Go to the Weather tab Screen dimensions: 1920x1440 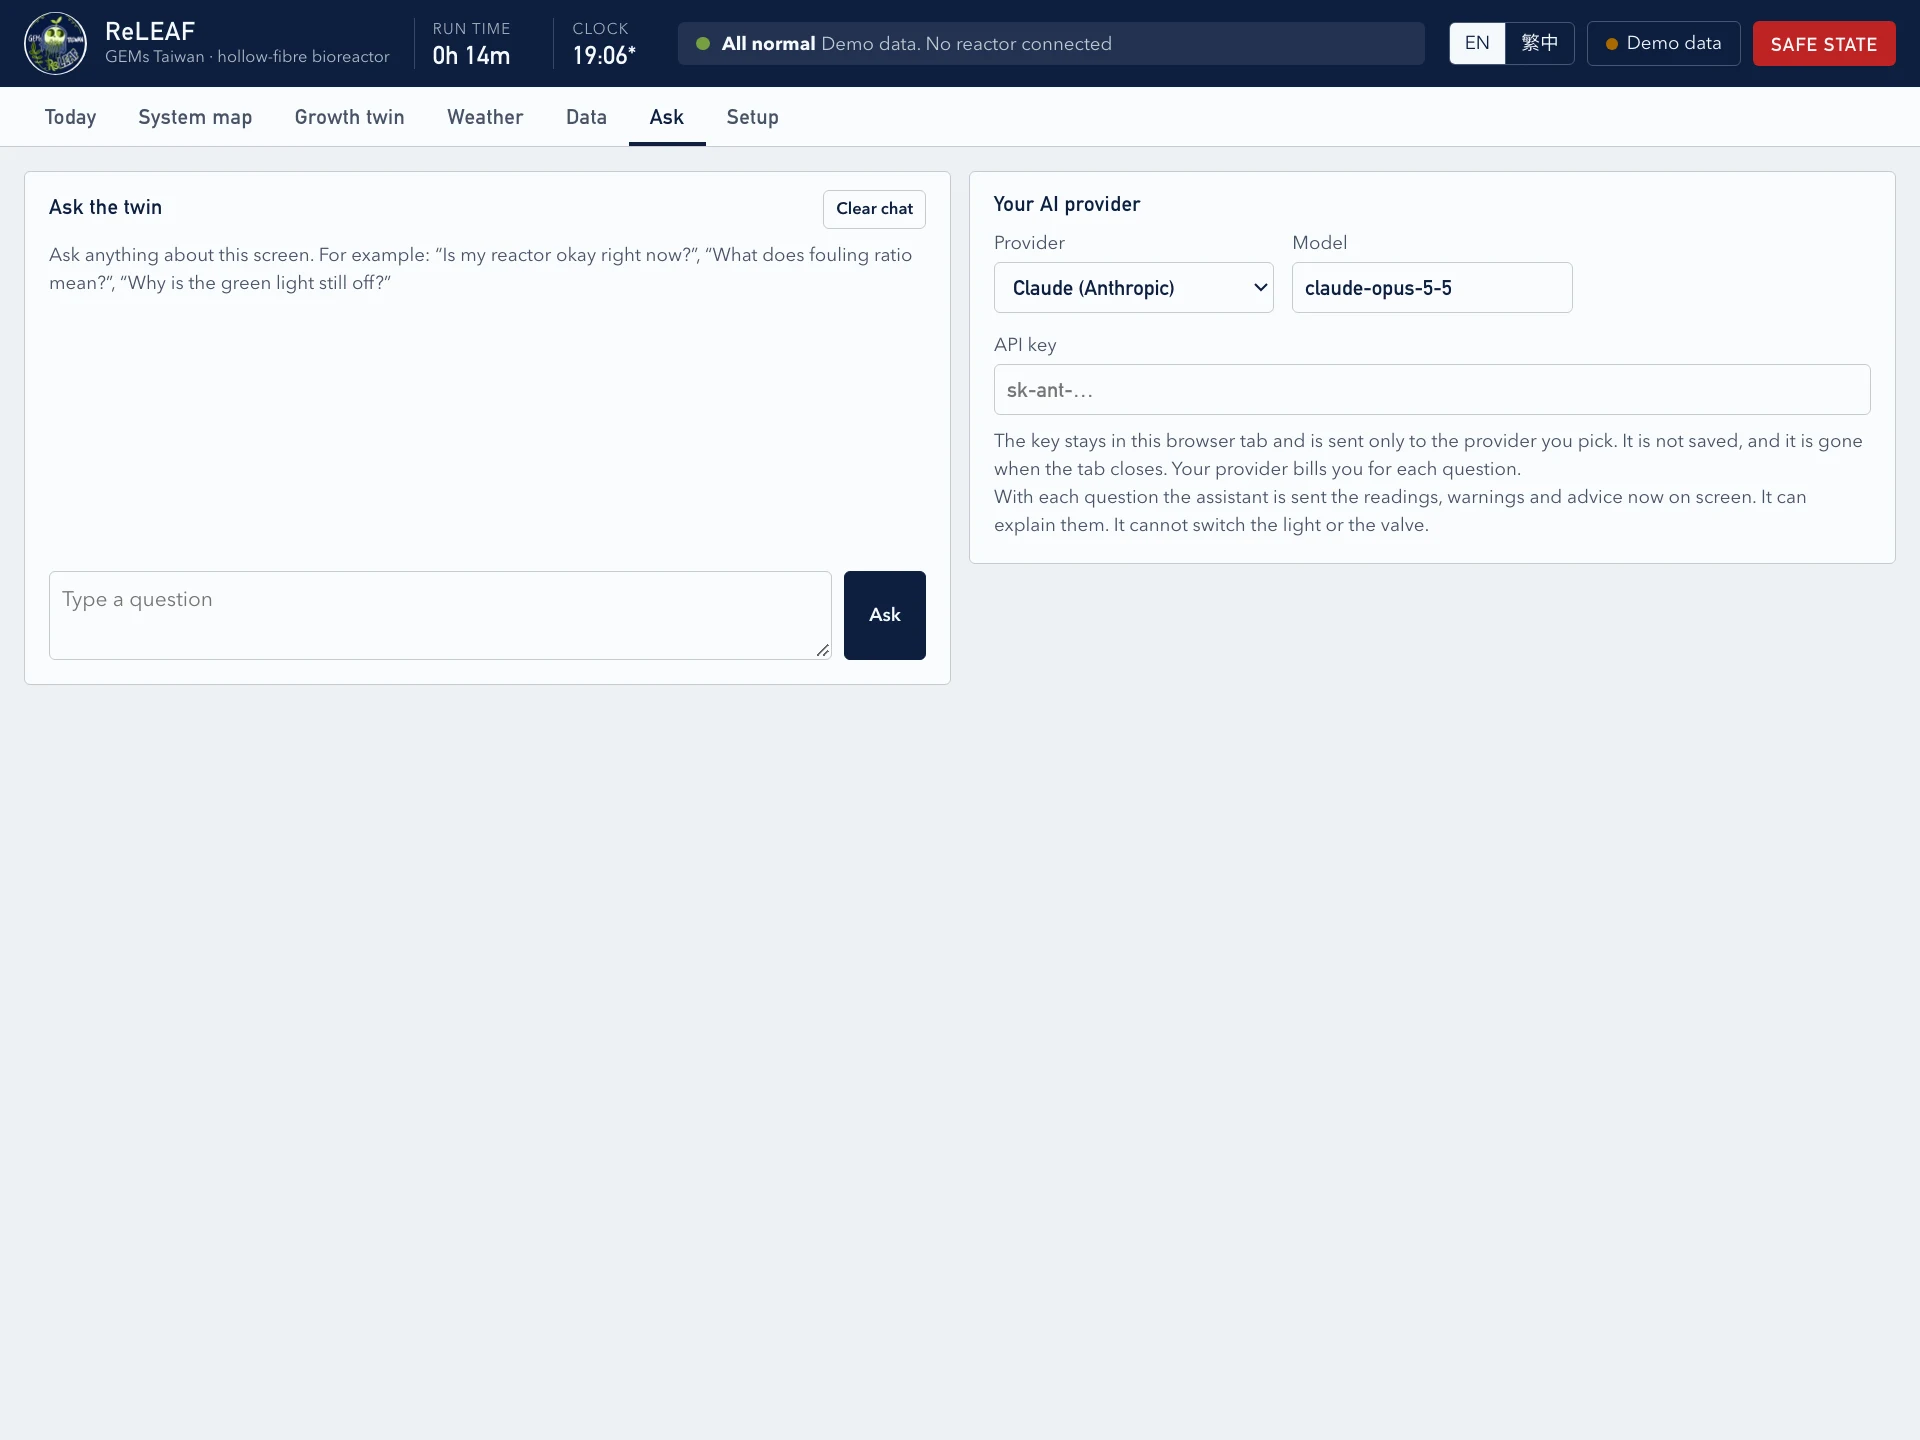point(485,117)
